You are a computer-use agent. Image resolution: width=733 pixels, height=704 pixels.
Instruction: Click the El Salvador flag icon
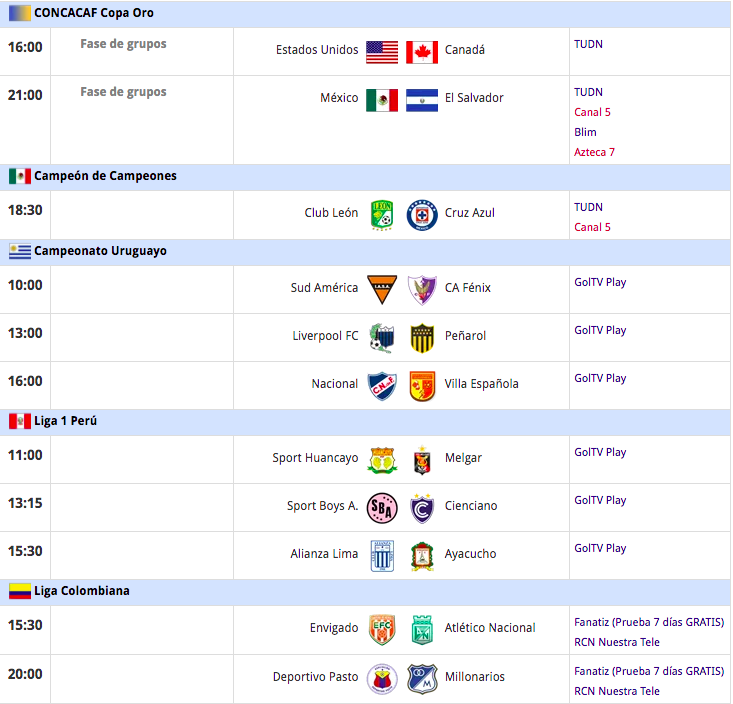pos(422,100)
